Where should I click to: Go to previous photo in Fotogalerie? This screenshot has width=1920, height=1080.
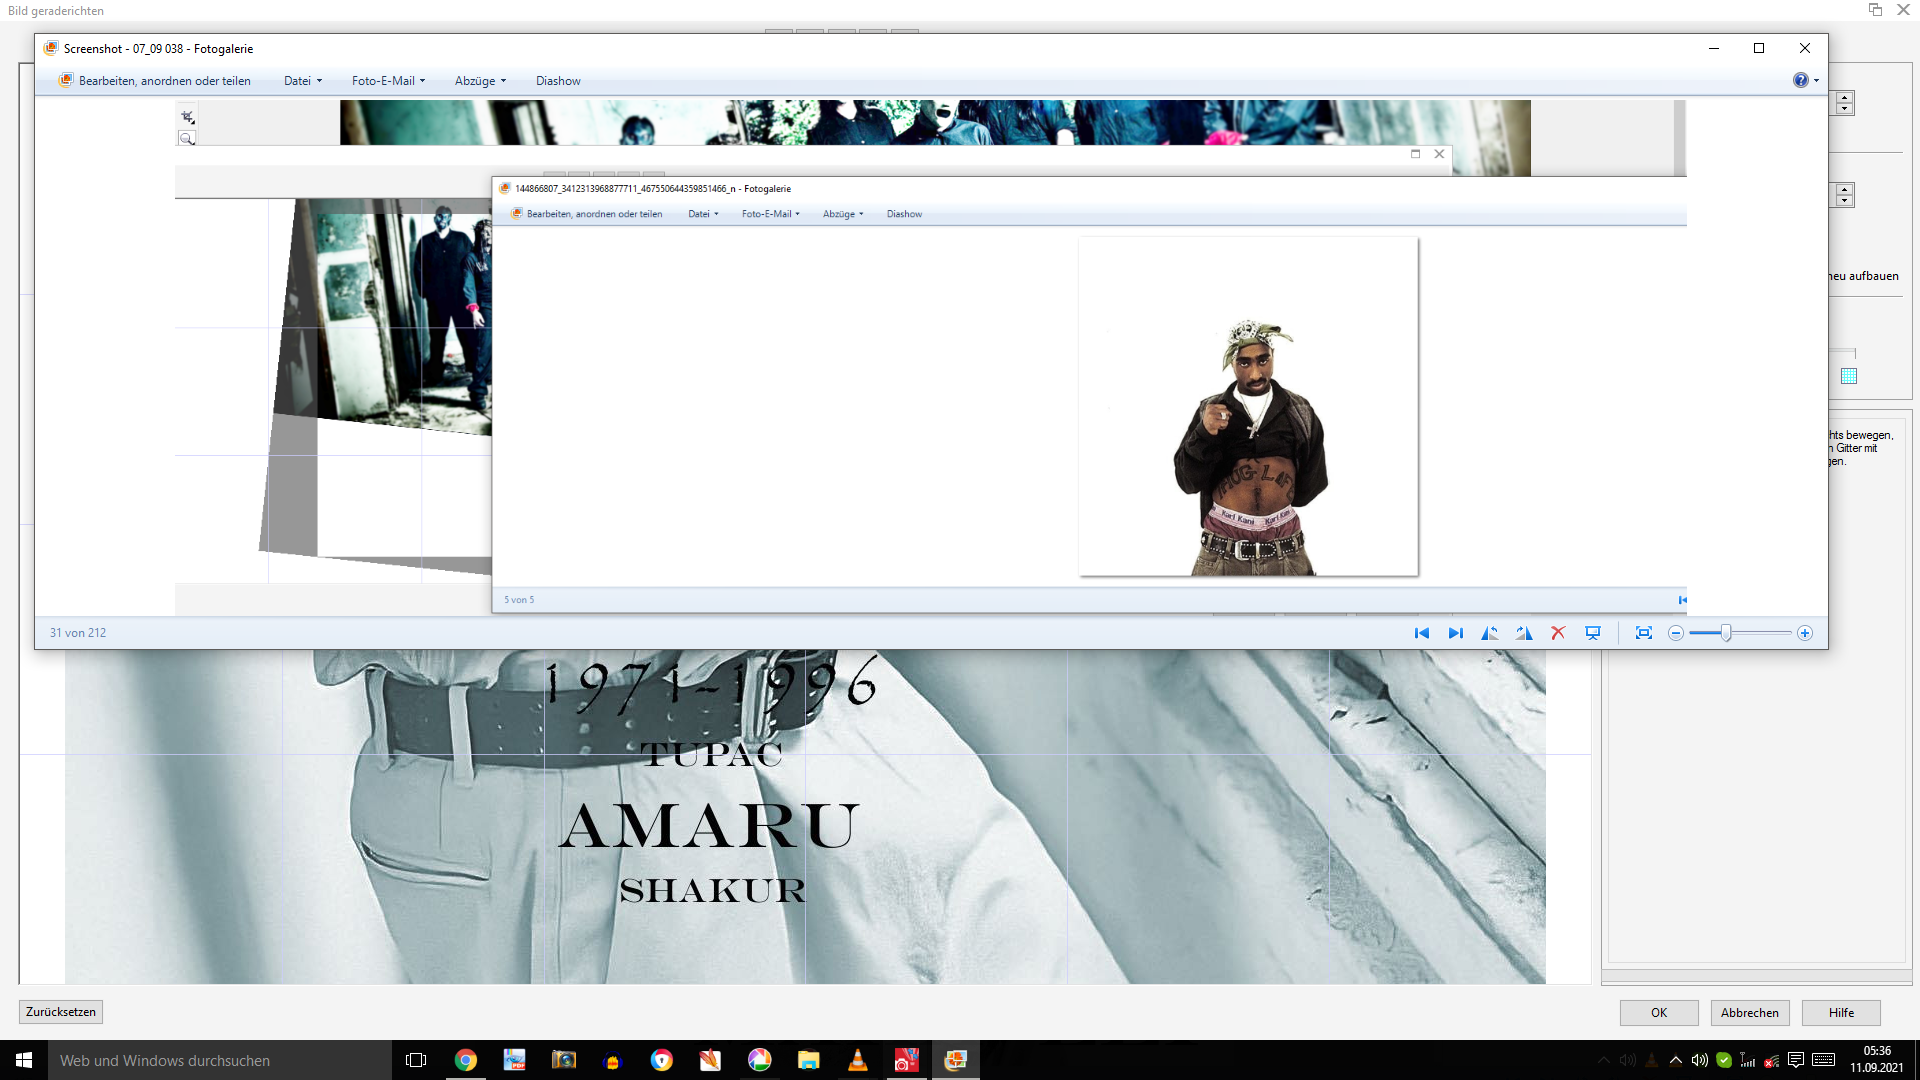coord(1421,633)
